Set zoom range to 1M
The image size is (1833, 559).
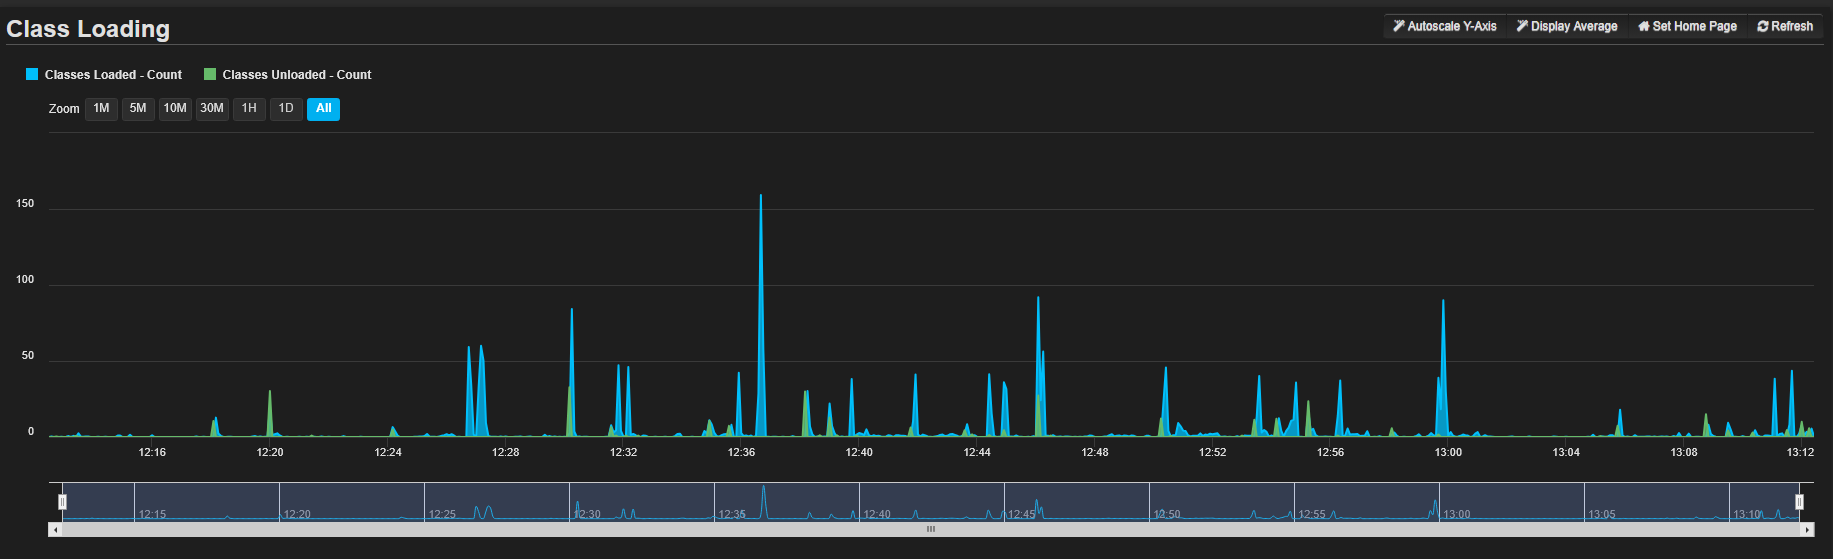(101, 109)
